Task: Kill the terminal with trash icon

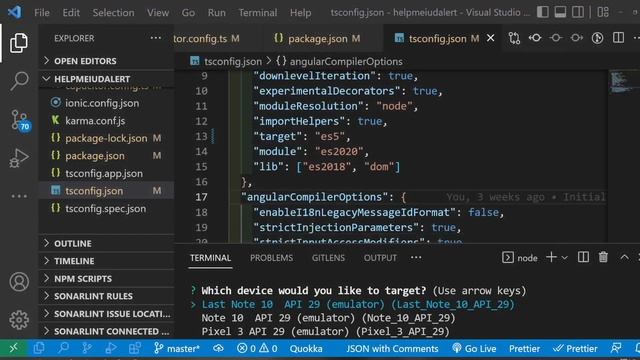Action: coord(603,257)
